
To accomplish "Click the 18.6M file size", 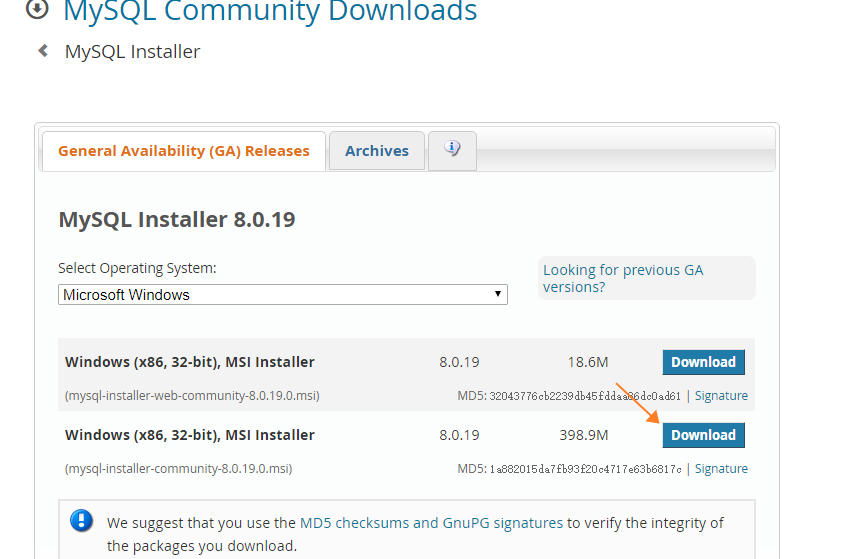I will (588, 362).
